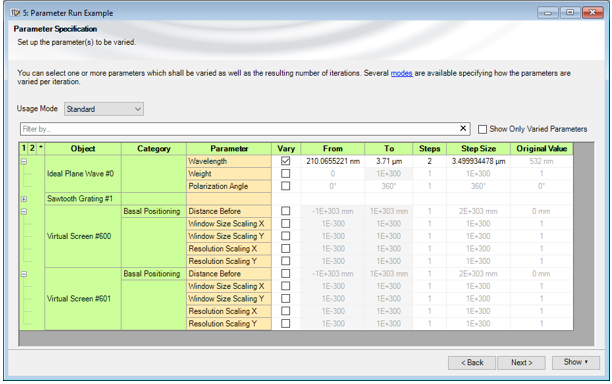Expand the Sawtooth Grating #1 node
612x384 pixels.
pyautogui.click(x=24, y=199)
